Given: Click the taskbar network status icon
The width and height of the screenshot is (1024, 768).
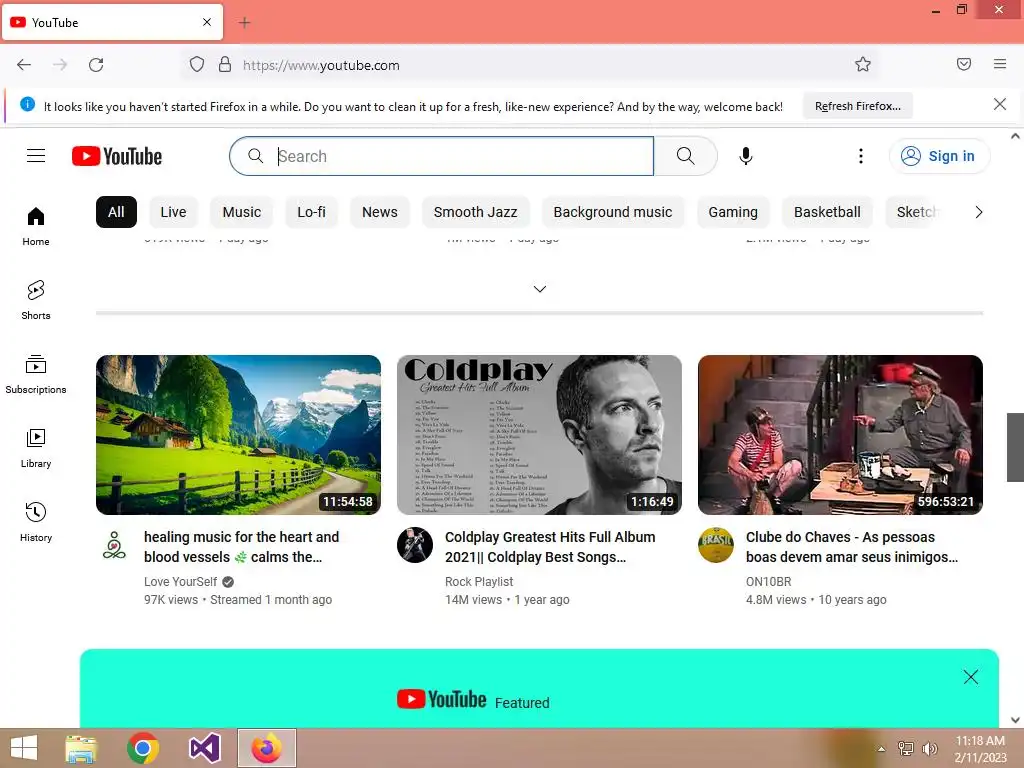Looking at the screenshot, I should click(905, 749).
